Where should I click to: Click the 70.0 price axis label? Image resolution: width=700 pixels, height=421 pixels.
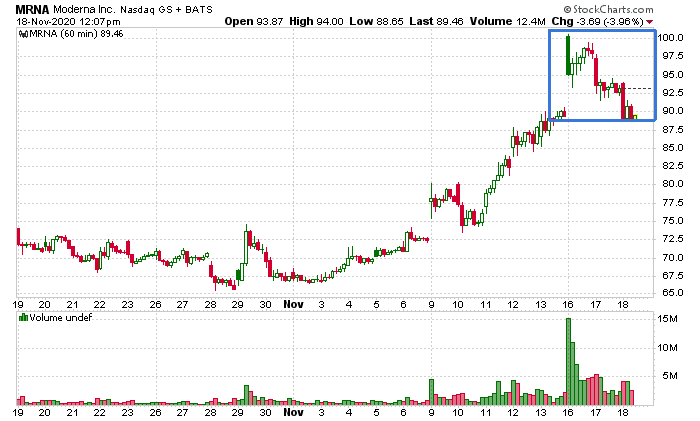673,258
